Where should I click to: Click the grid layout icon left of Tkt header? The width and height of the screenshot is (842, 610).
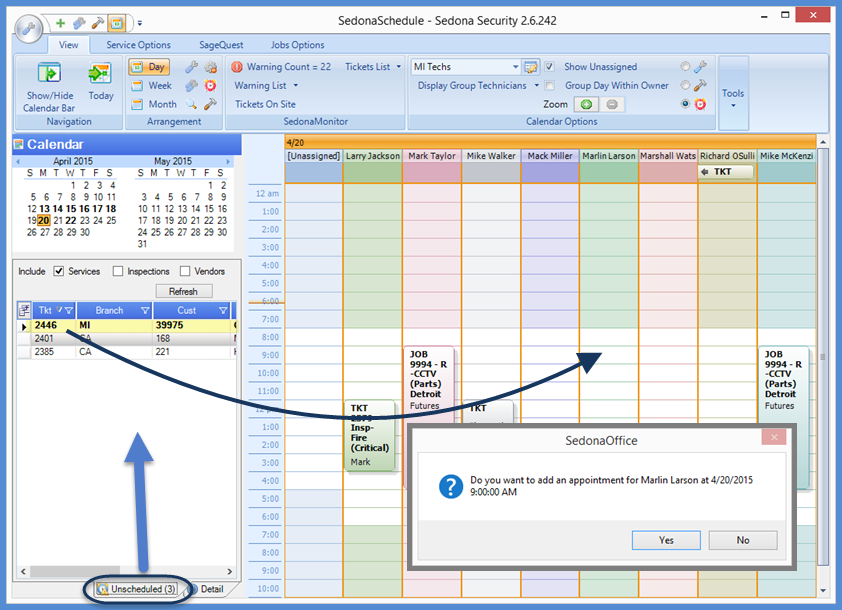[x=24, y=310]
